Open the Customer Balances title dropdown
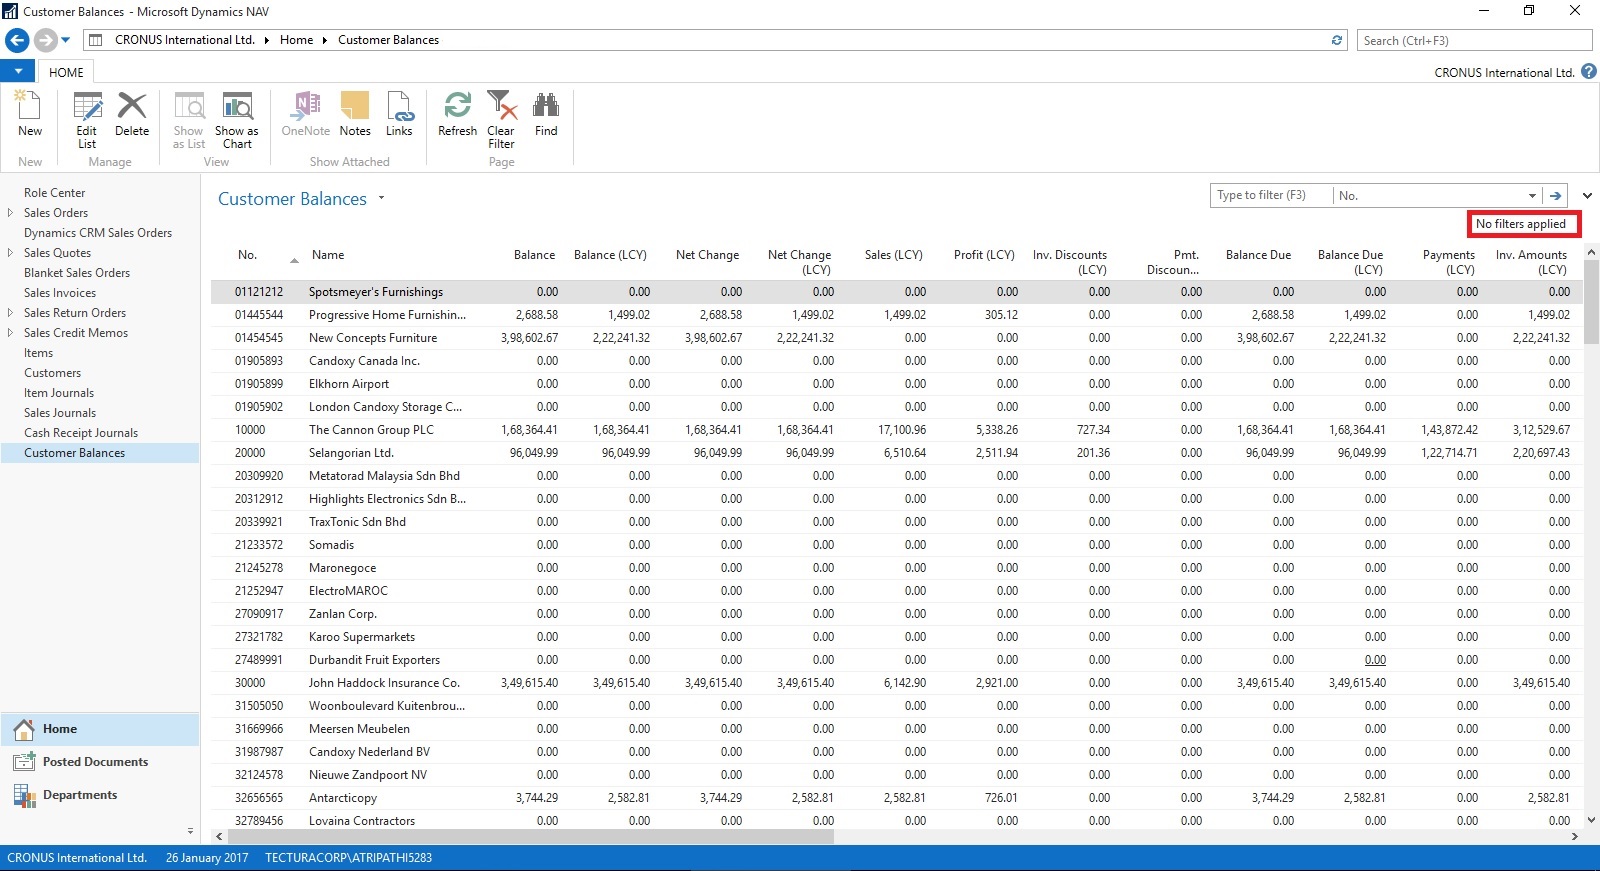1600x871 pixels. pos(381,198)
